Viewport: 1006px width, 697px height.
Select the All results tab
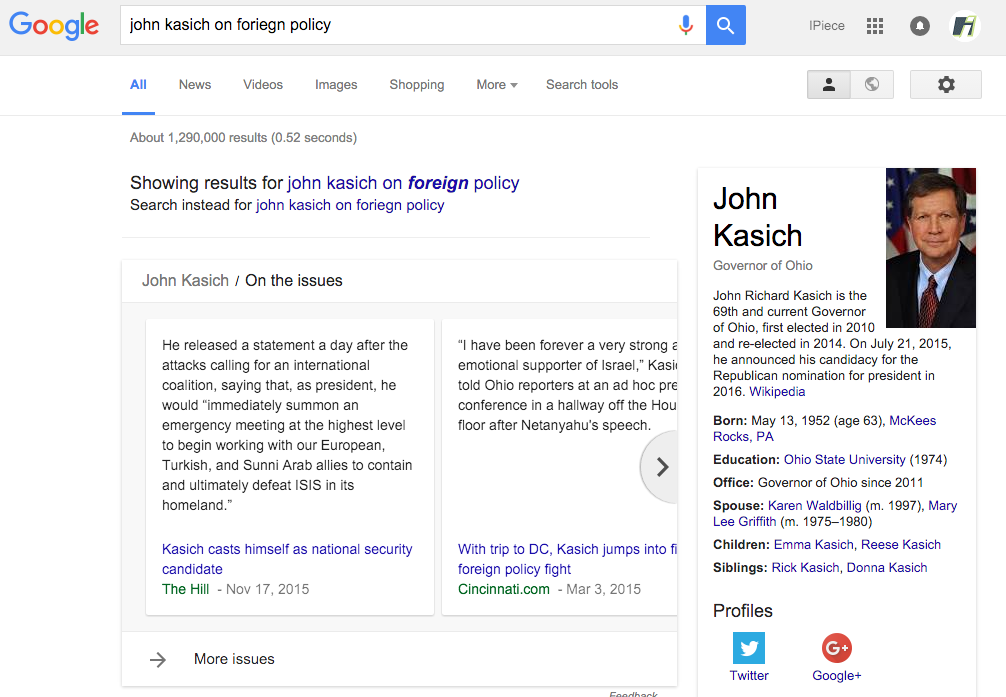point(138,85)
